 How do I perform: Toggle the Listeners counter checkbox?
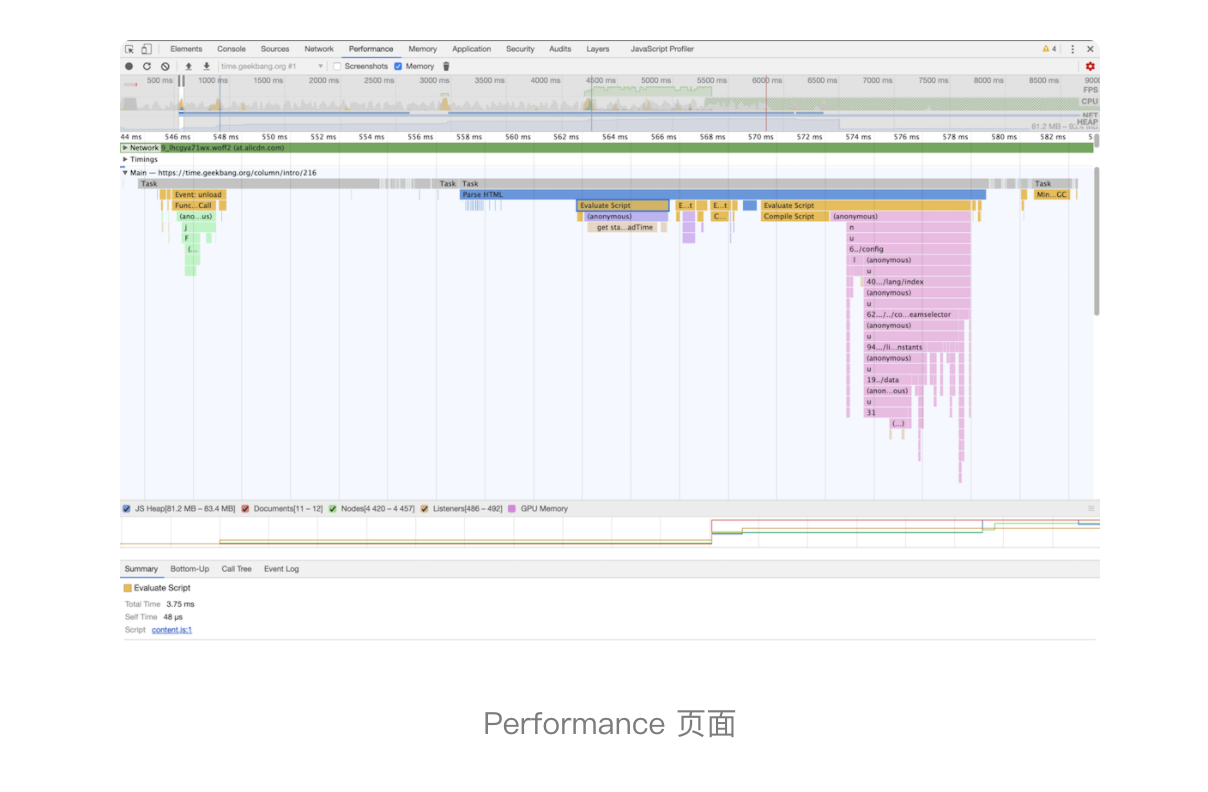[424, 509]
